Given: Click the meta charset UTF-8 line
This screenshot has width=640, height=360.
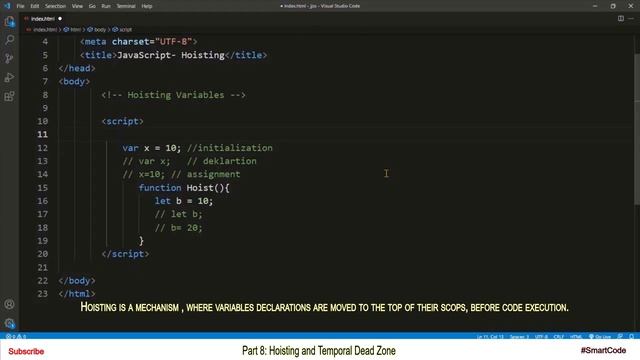Looking at the screenshot, I should point(139,42).
